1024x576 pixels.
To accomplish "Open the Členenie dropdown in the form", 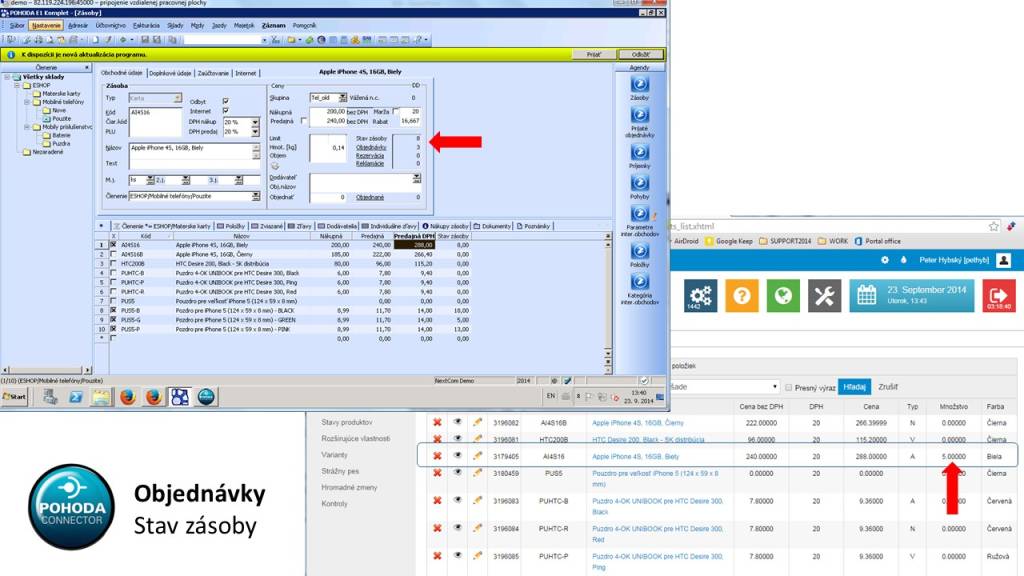I will pyautogui.click(x=255, y=196).
